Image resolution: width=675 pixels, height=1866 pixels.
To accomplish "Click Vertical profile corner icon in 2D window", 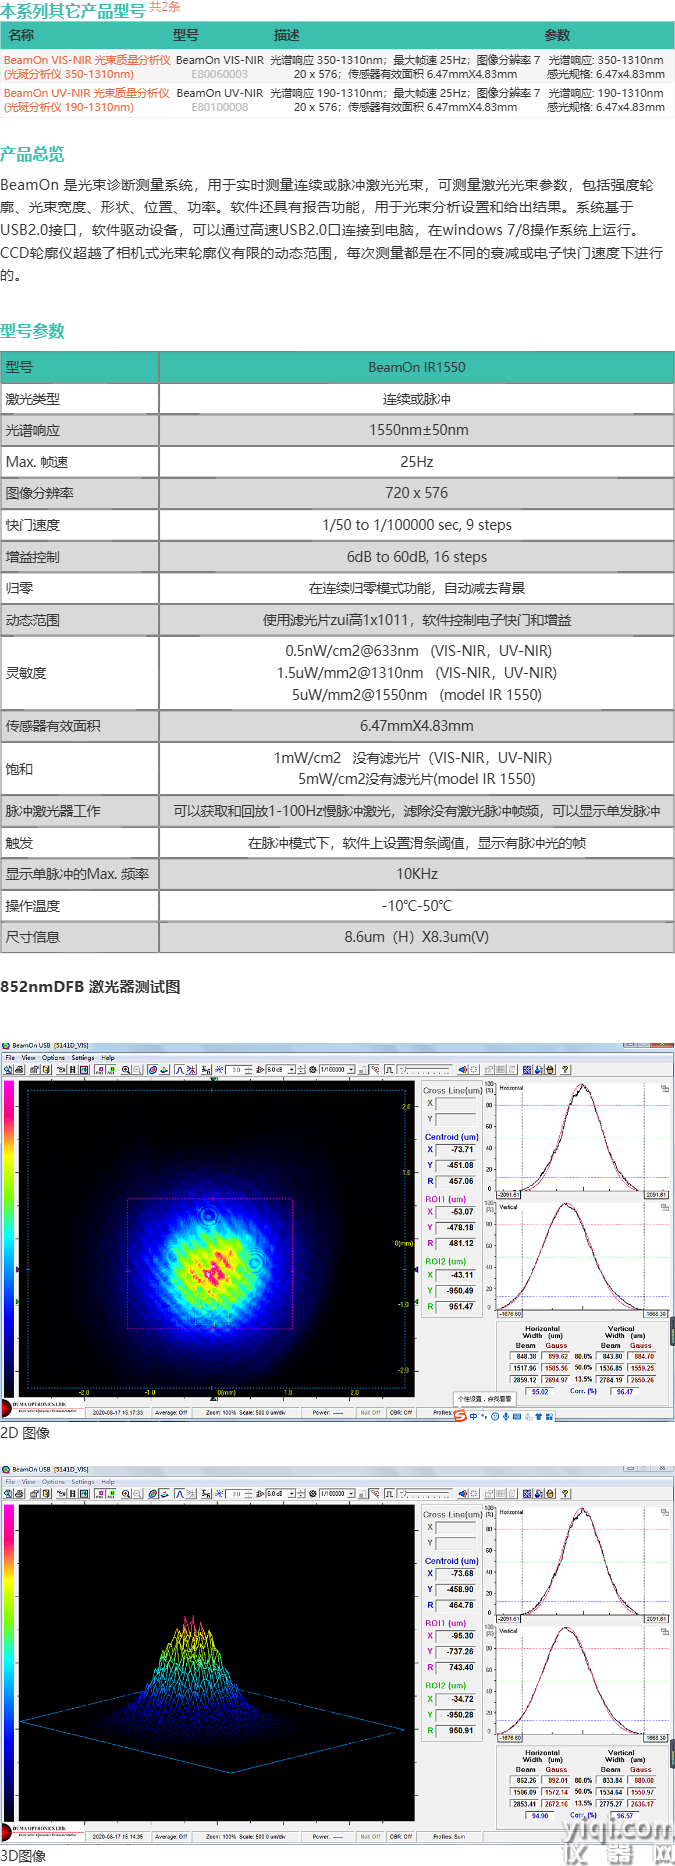I will coord(664,1207).
